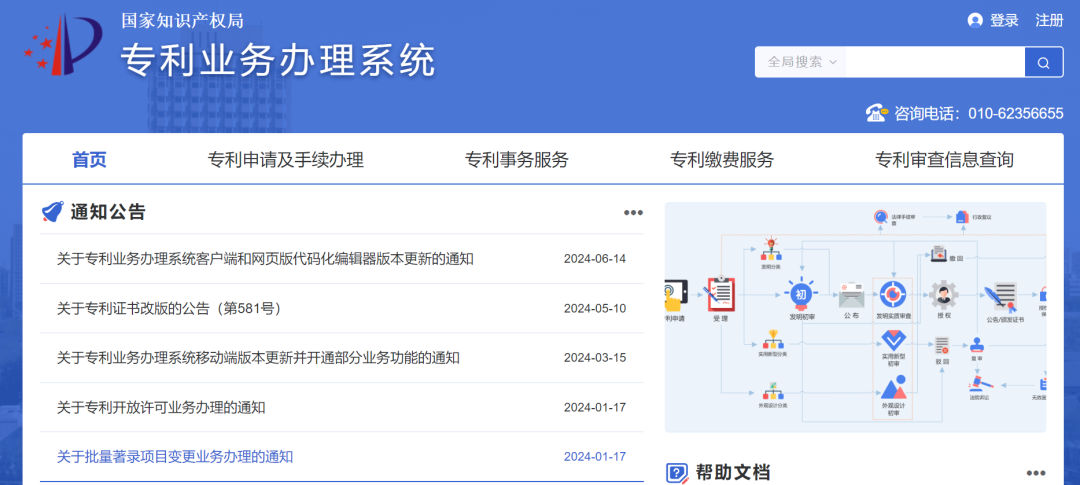Click the help document icon beside 帮助文档
Screen dimensions: 1080x485
pos(677,473)
